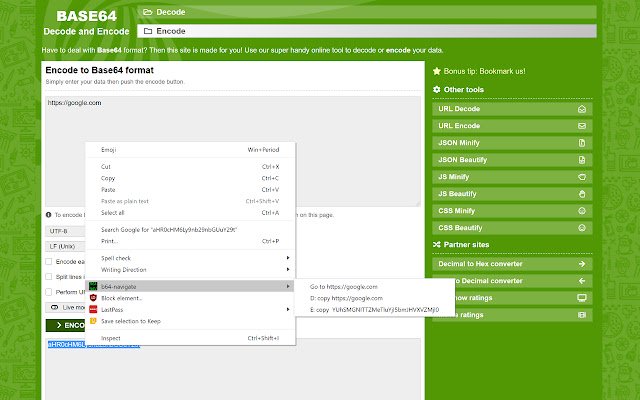Expand the Writing Direction submenu arrow
Viewport: 640px width, 400px height.
[x=288, y=269]
